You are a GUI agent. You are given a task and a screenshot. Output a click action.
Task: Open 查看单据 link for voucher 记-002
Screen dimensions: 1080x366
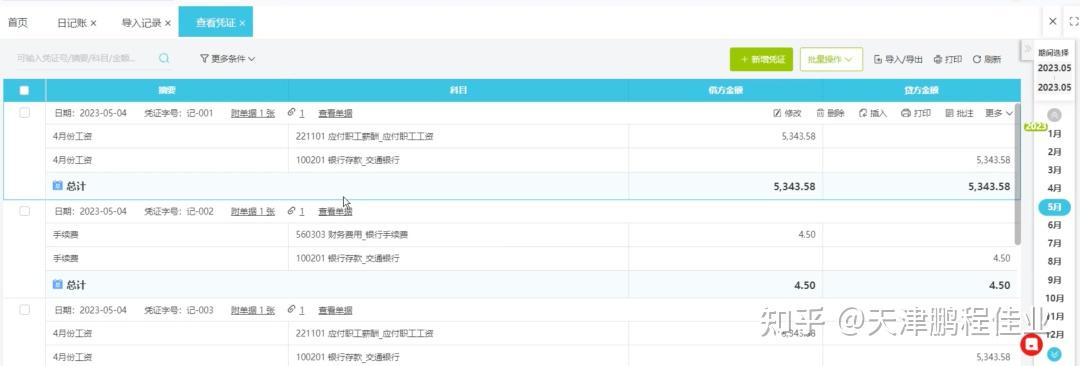coord(335,212)
